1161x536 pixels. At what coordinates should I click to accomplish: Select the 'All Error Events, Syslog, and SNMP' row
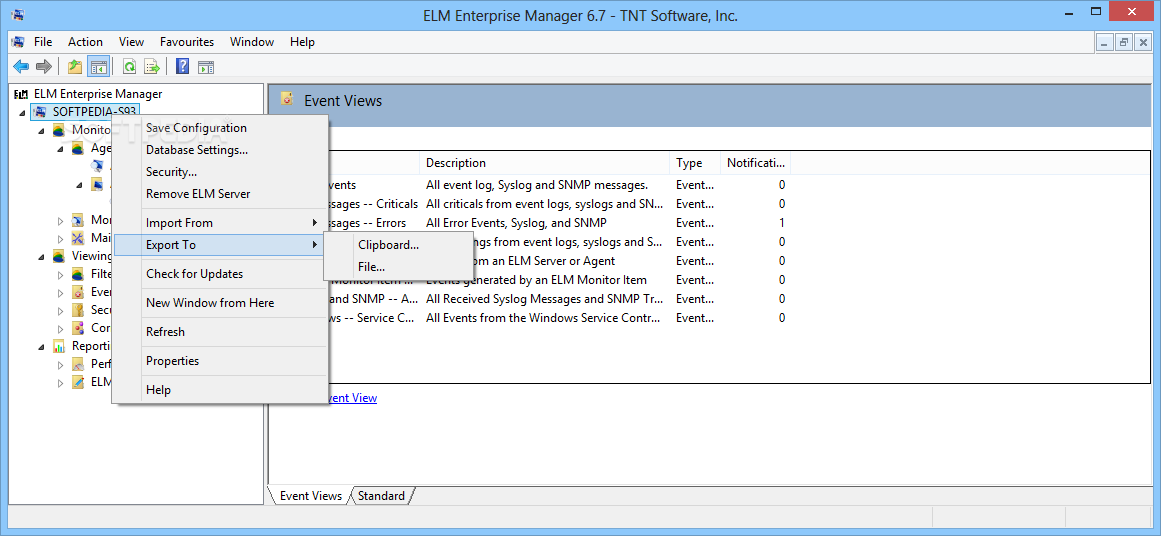point(516,223)
